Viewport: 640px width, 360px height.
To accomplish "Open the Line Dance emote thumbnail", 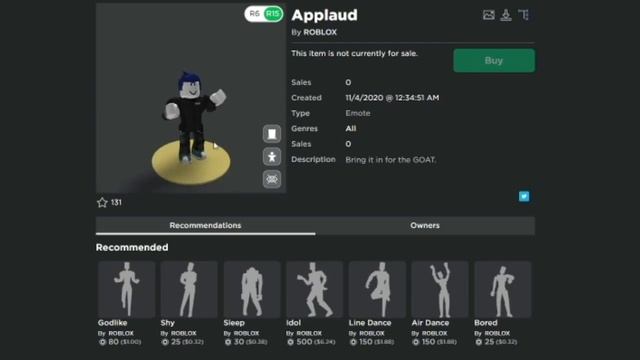I will click(x=377, y=289).
